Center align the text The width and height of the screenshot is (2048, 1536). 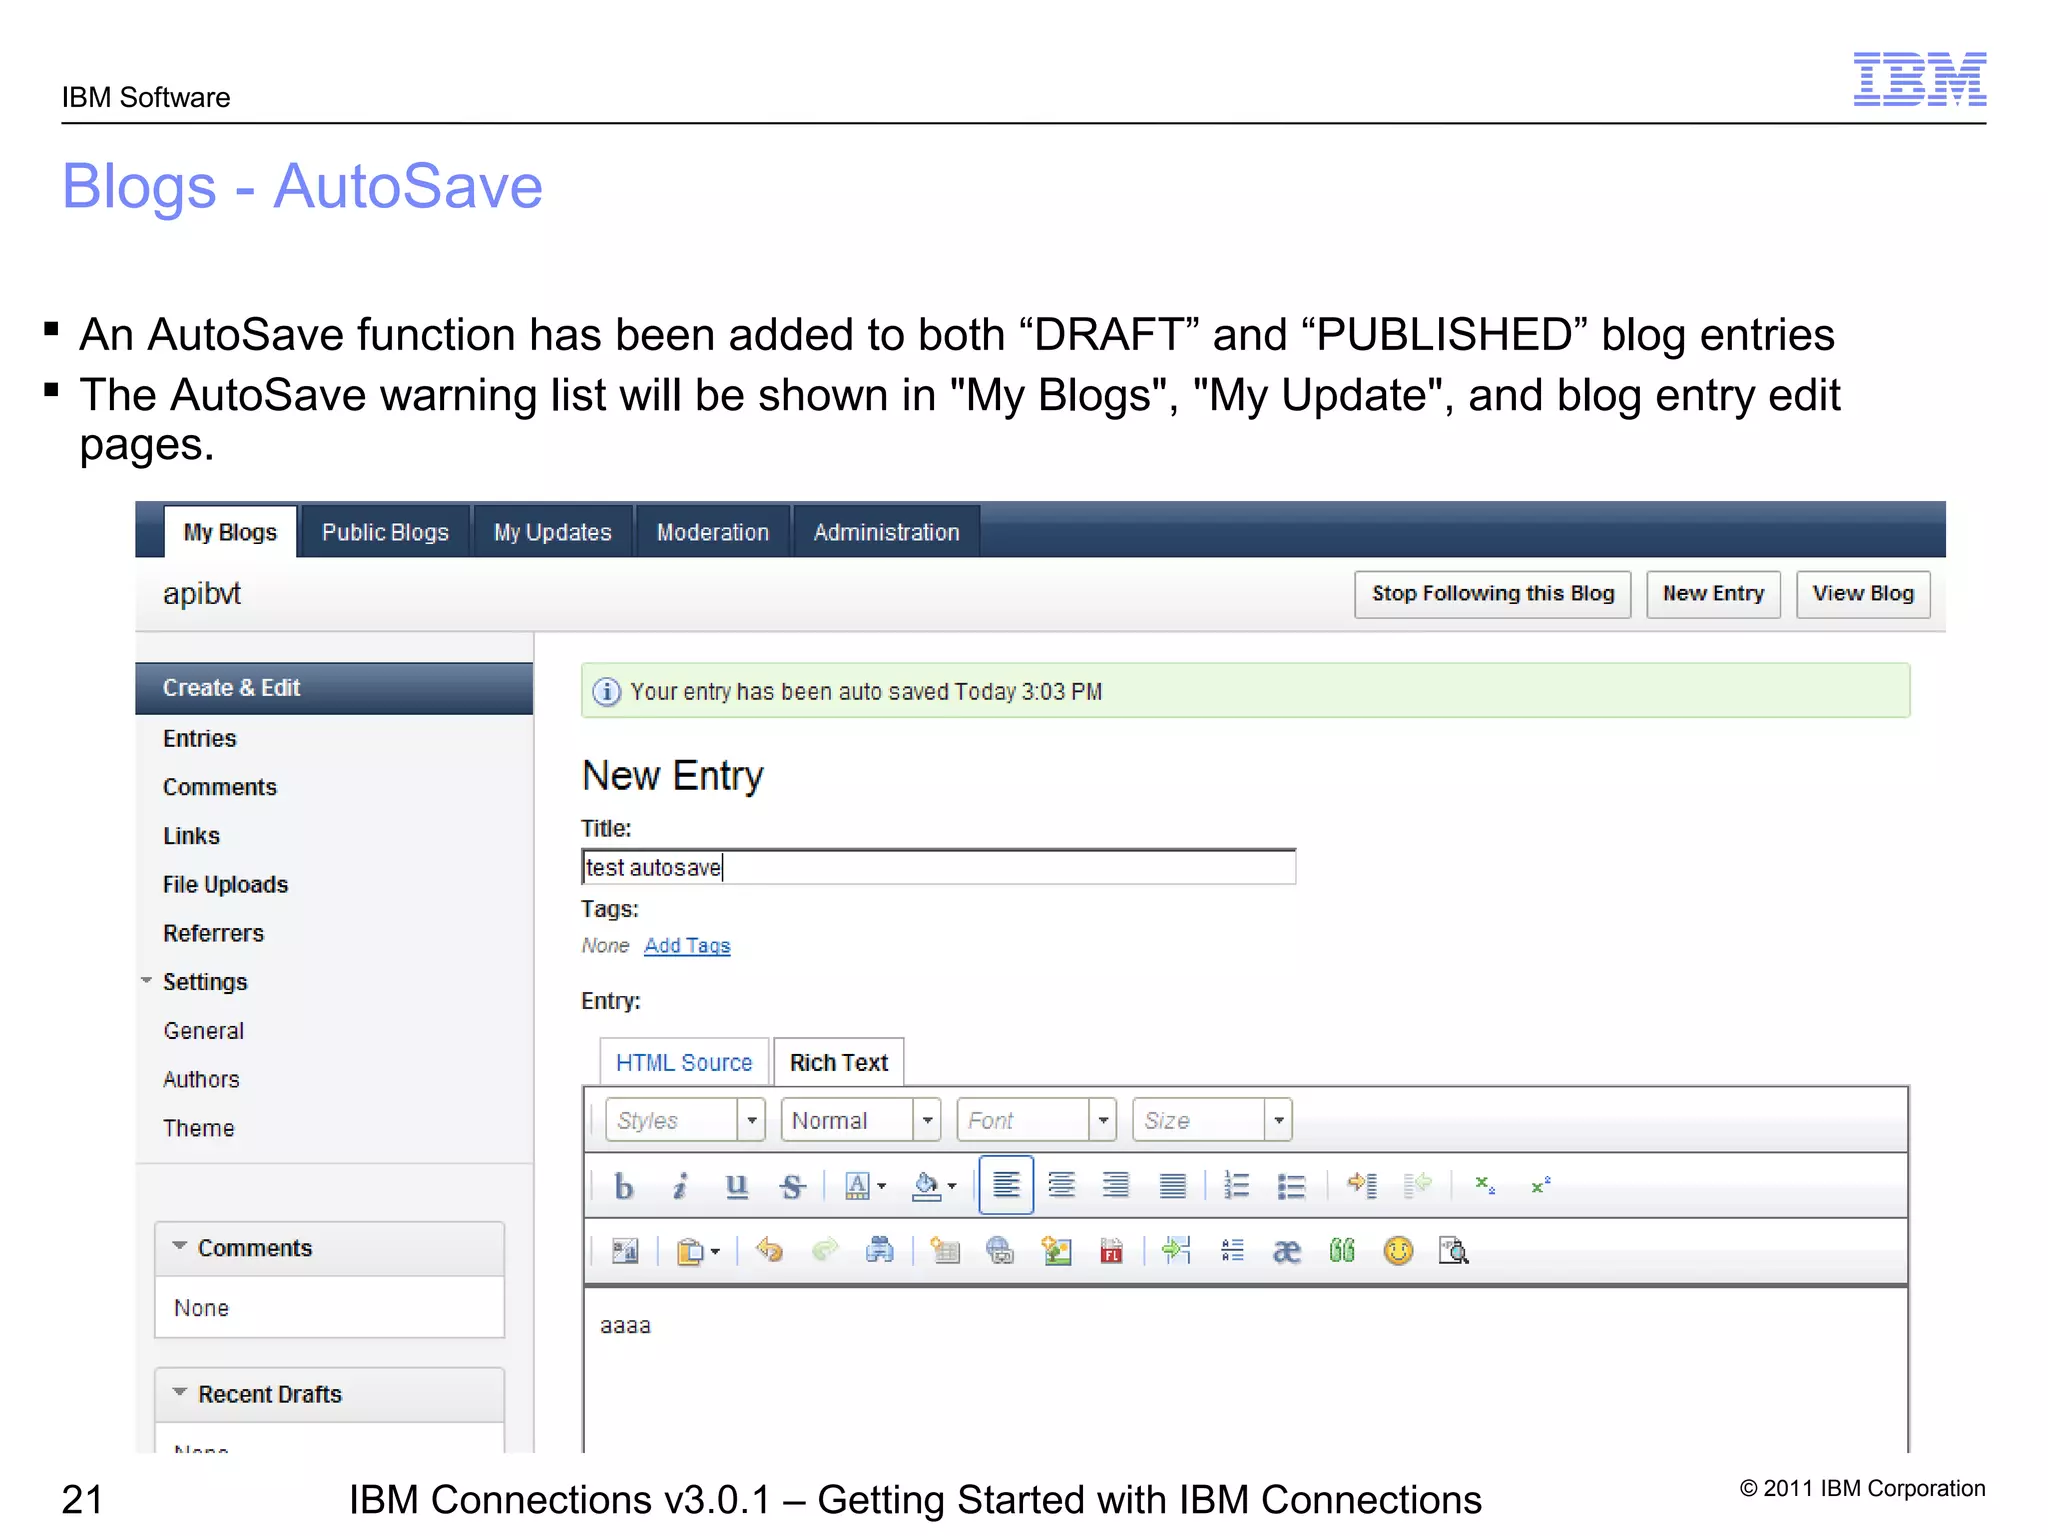[1062, 1186]
